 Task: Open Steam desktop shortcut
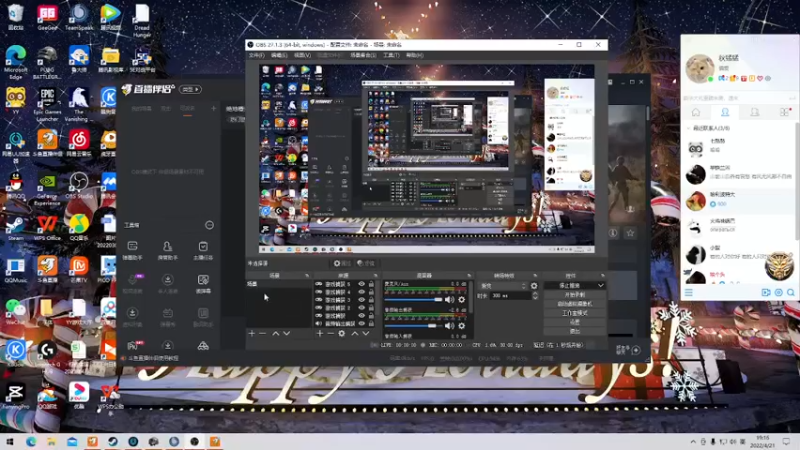click(15, 228)
